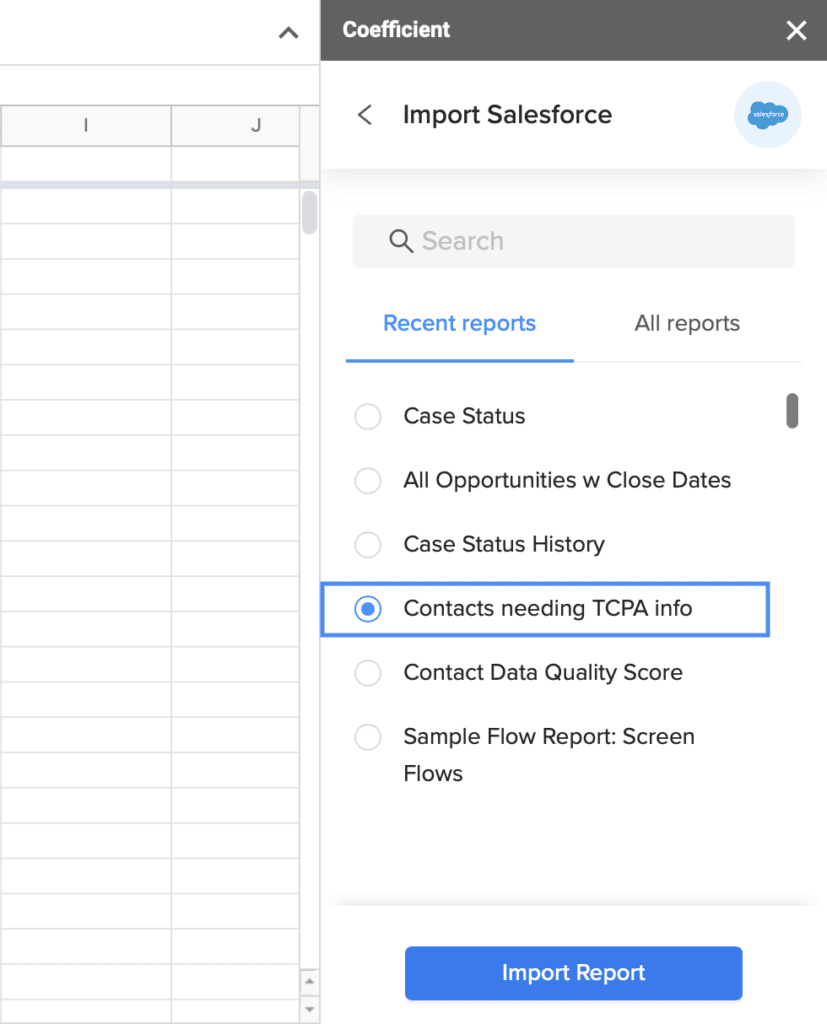Click the spreadsheet scroll down arrow
Screen dimensions: 827x1024
click(310, 1009)
